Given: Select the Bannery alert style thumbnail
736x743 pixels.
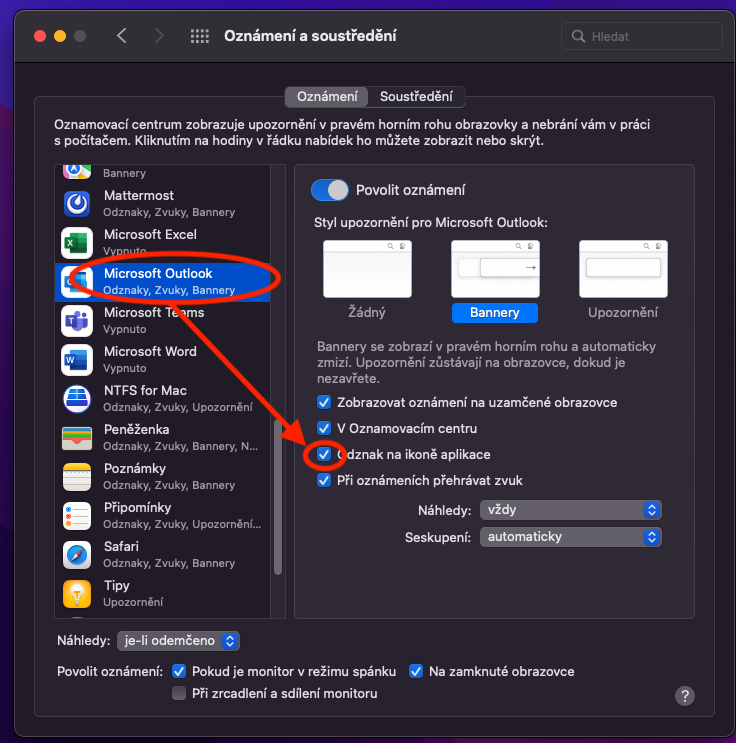Looking at the screenshot, I should point(495,269).
